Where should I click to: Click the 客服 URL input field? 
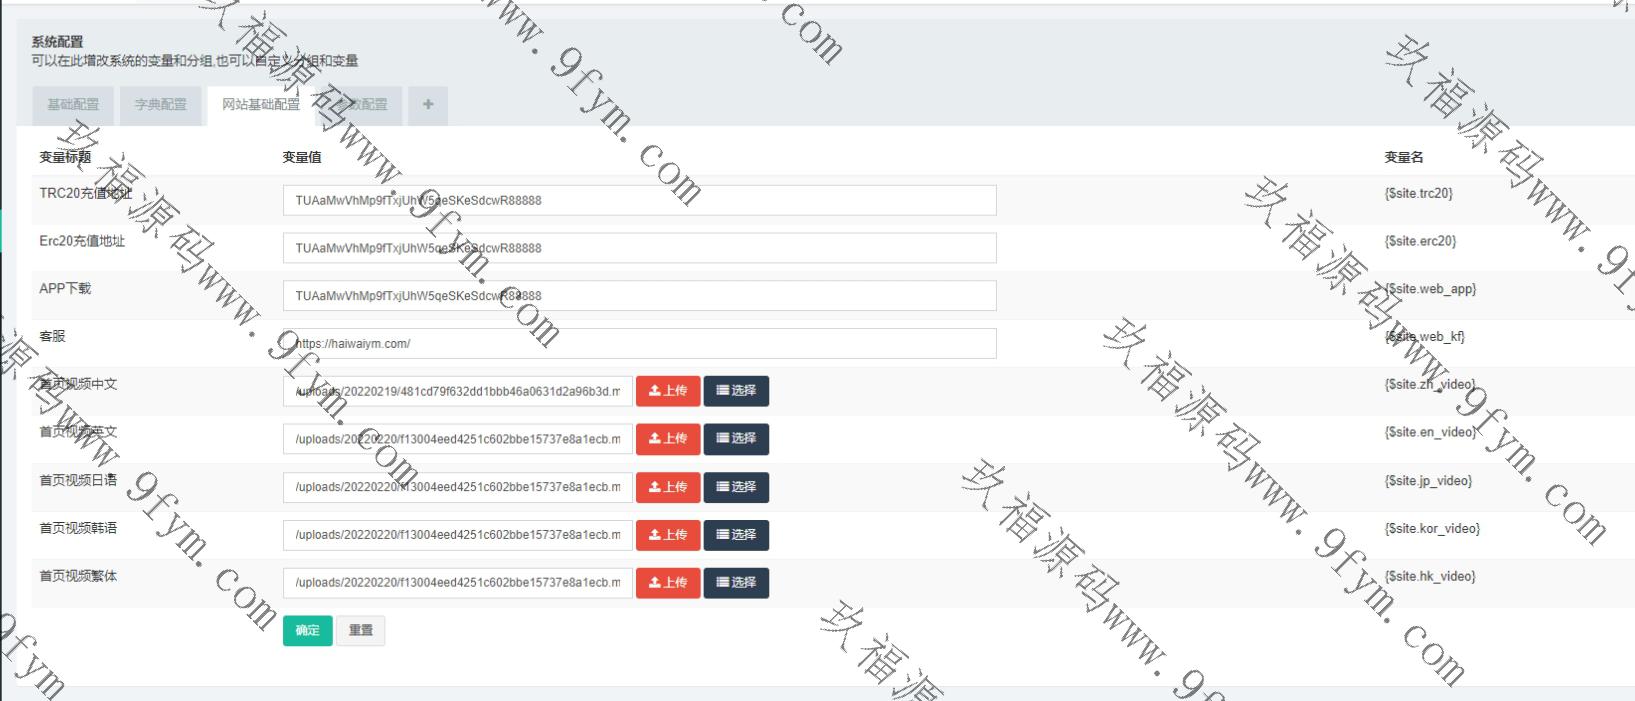click(639, 344)
